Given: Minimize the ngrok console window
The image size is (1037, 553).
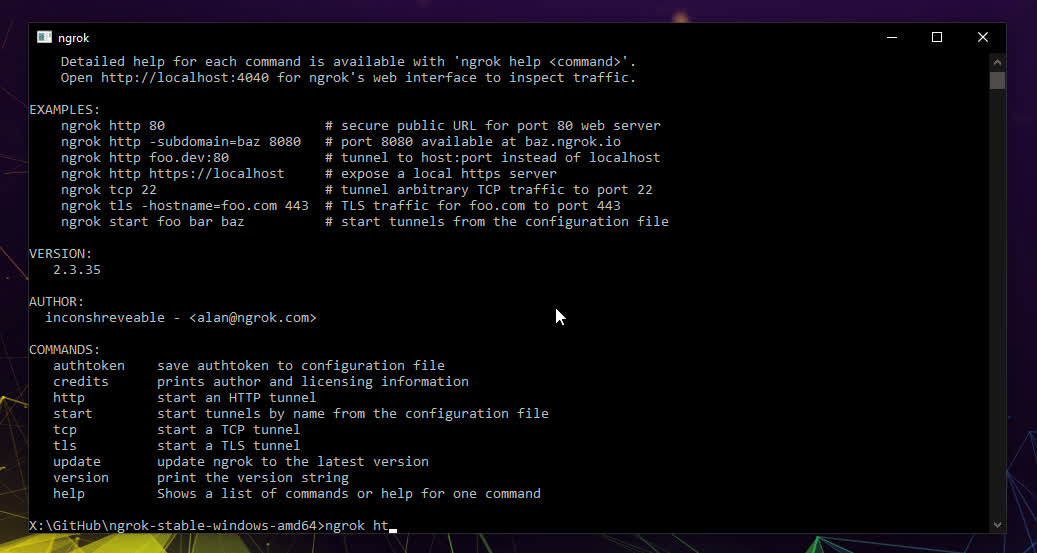Looking at the screenshot, I should (892, 38).
